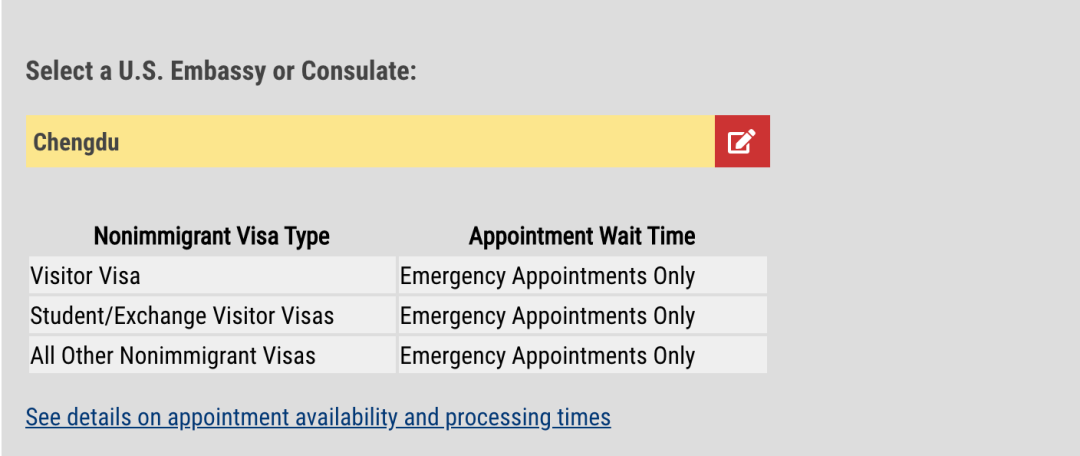Click the Visitor Visa type cell
The width and height of the screenshot is (1080, 456).
86,276
